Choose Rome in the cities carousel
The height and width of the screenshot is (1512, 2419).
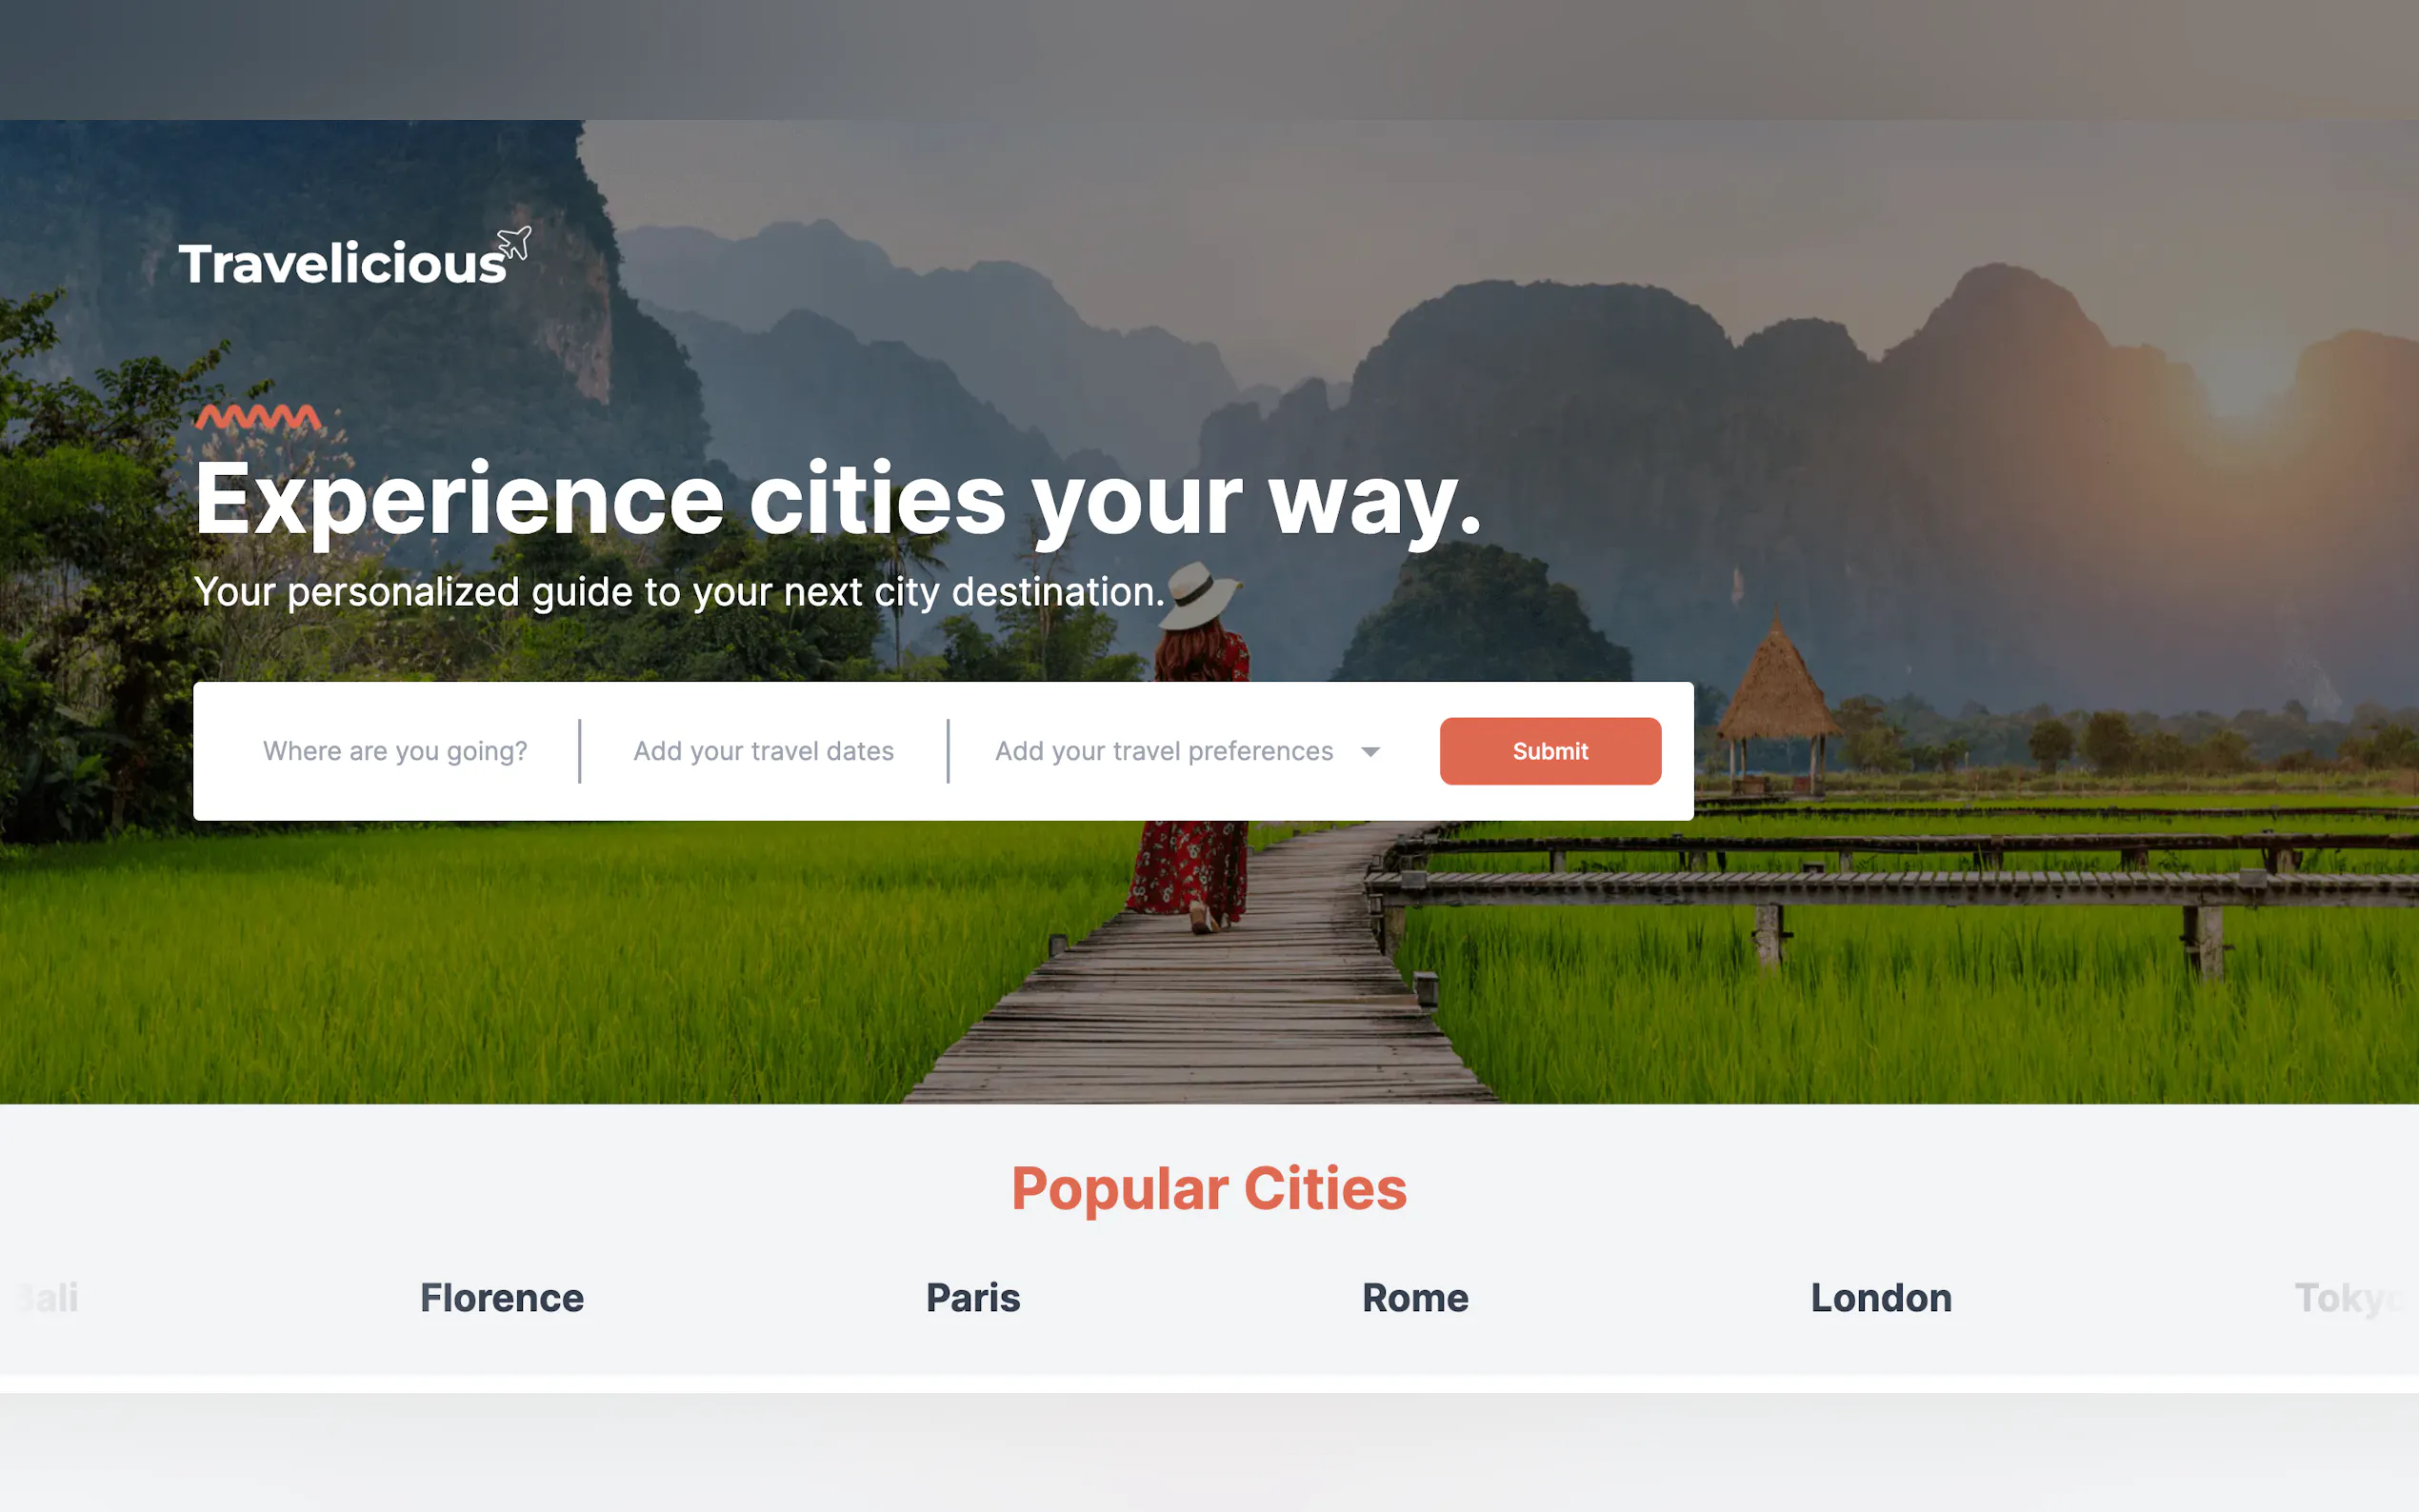pos(1415,1298)
